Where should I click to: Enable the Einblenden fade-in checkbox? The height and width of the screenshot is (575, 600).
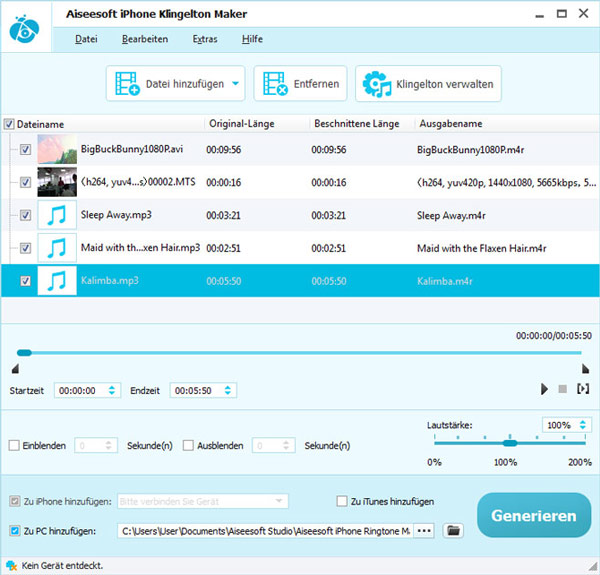point(14,445)
